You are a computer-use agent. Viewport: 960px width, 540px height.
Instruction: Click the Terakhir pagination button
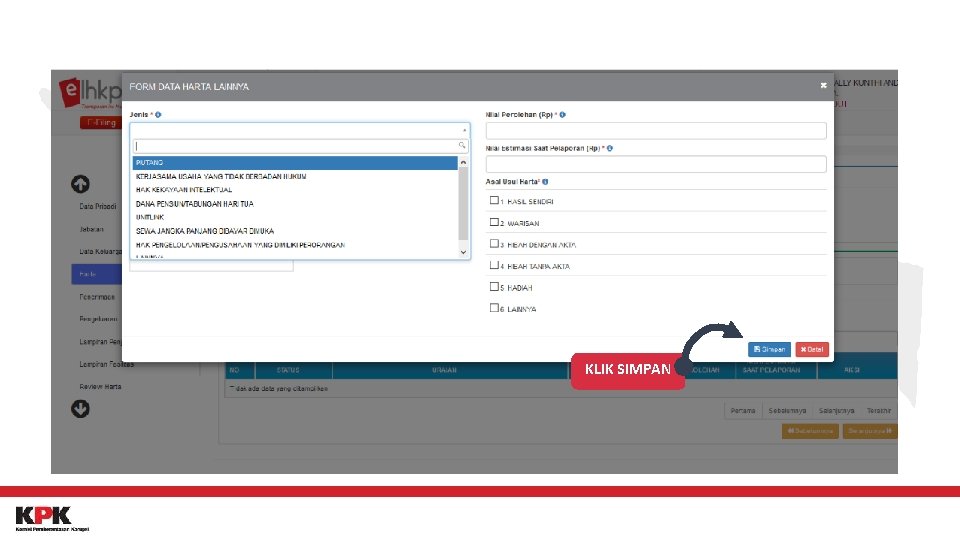pyautogui.click(x=879, y=411)
